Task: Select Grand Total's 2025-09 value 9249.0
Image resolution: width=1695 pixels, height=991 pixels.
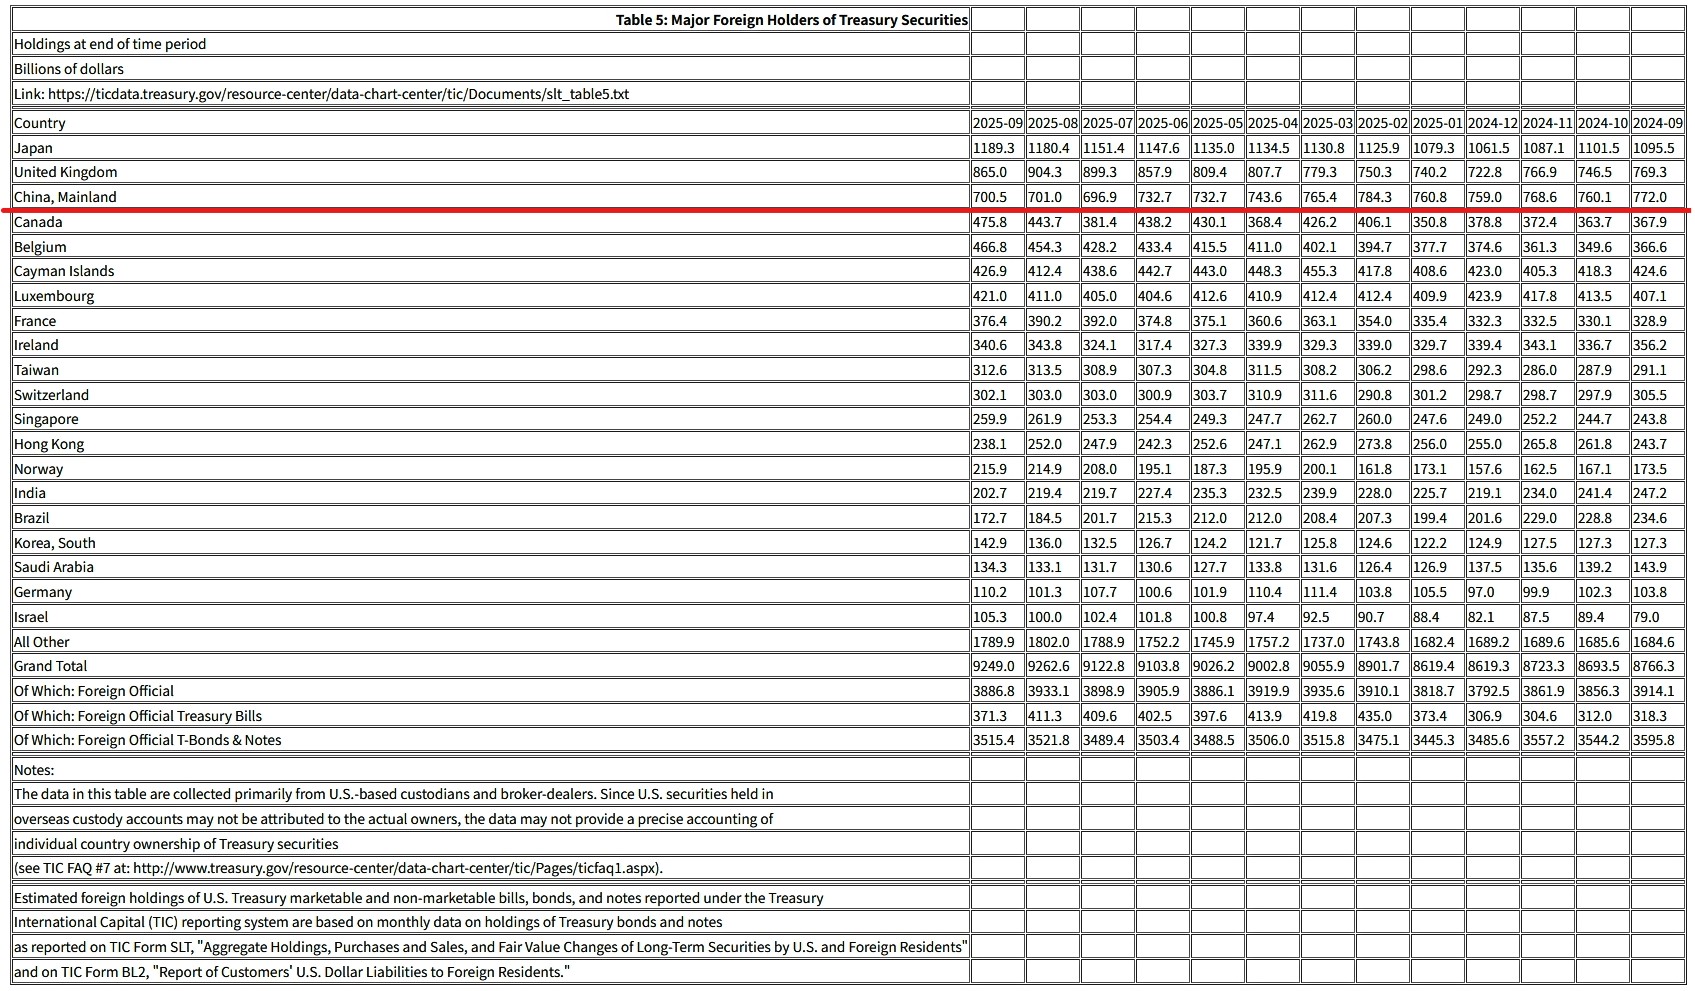Action: coord(993,666)
